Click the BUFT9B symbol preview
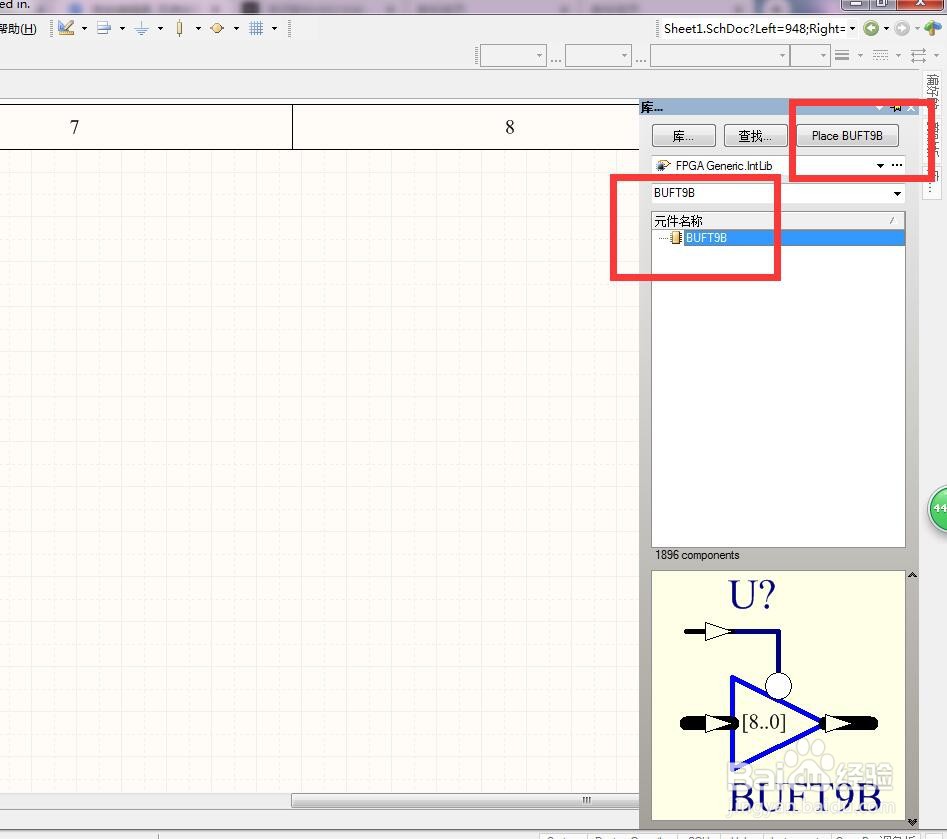This screenshot has width=947, height=839. tap(778, 695)
